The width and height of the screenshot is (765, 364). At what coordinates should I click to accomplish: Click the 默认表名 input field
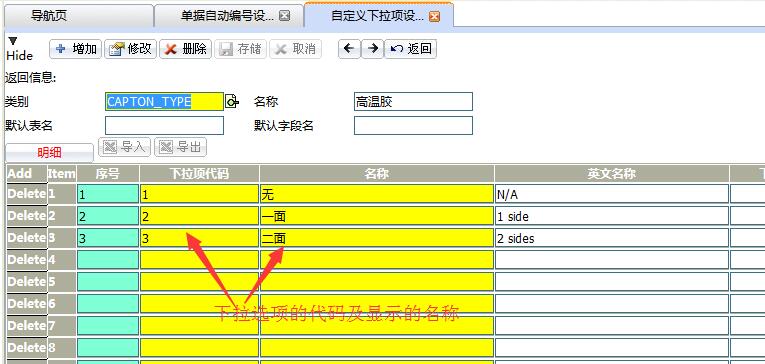[x=164, y=125]
